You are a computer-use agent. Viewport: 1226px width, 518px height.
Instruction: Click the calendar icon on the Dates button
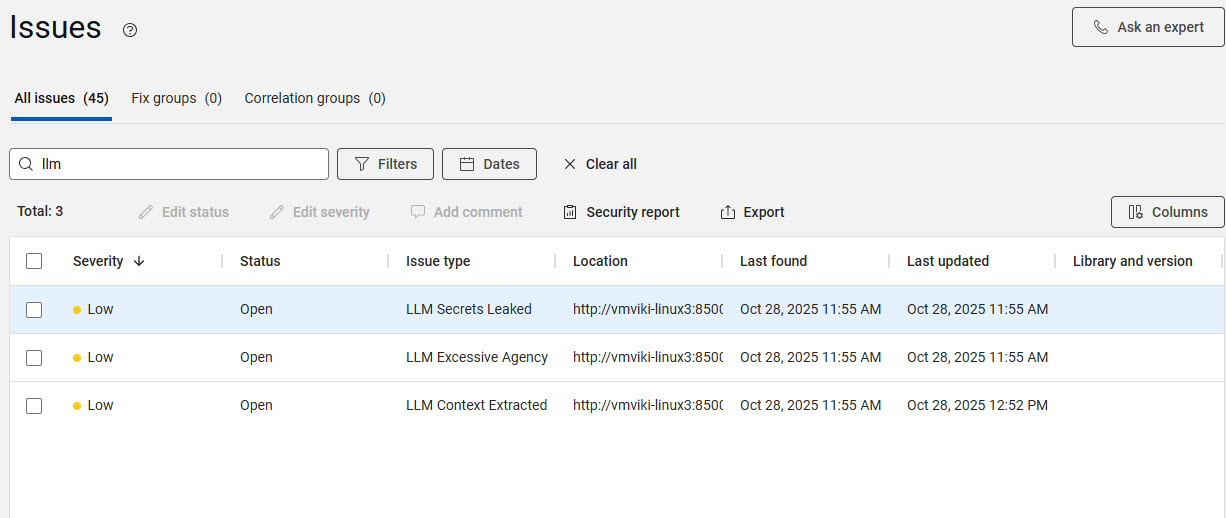(x=466, y=164)
